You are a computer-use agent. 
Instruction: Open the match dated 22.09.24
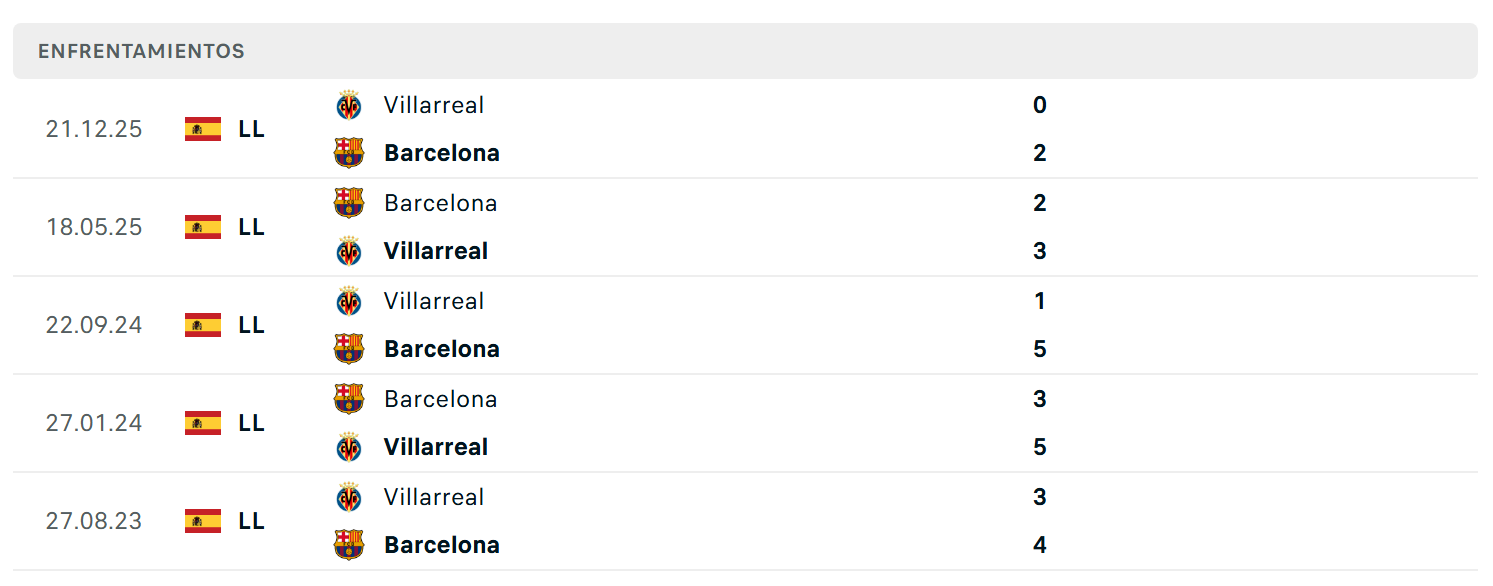click(745, 325)
